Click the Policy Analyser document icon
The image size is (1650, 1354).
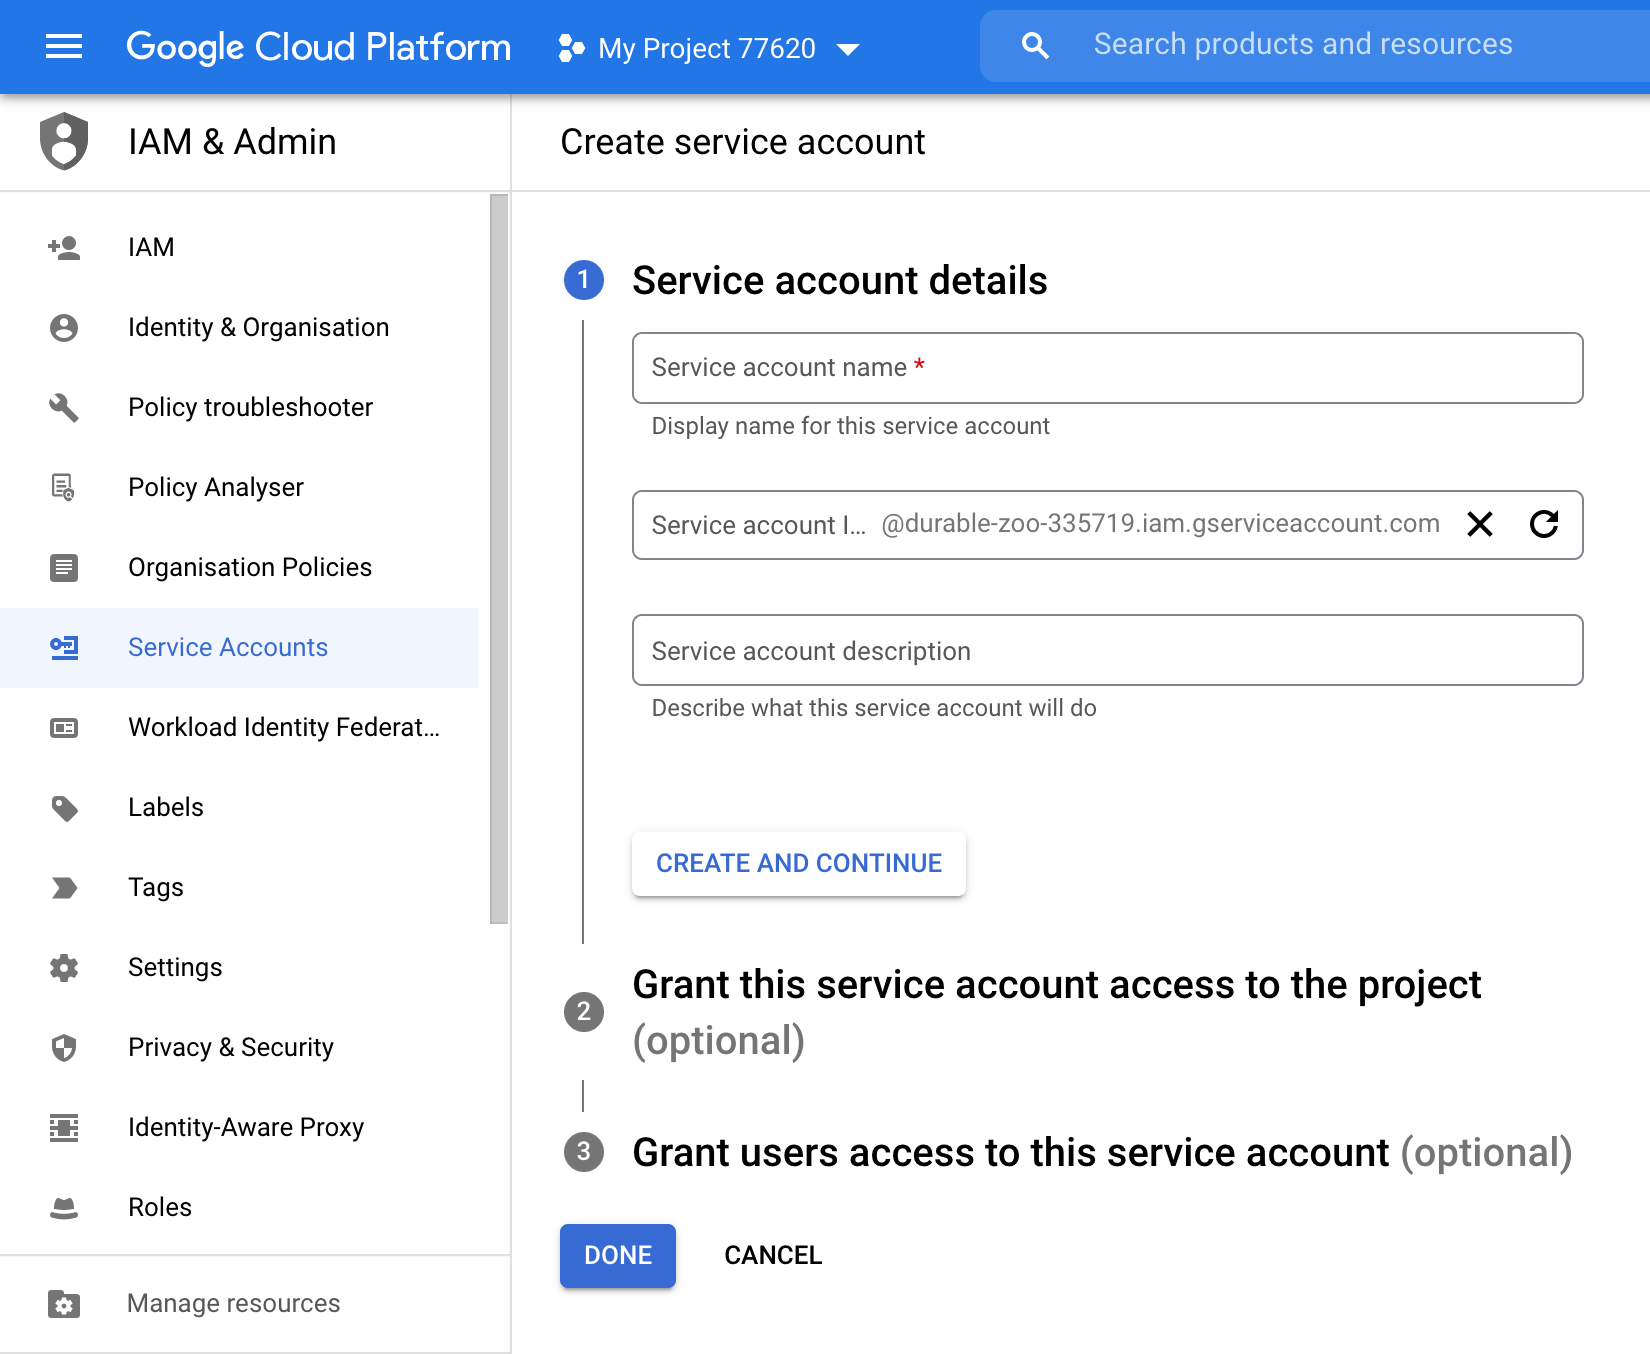pos(64,487)
